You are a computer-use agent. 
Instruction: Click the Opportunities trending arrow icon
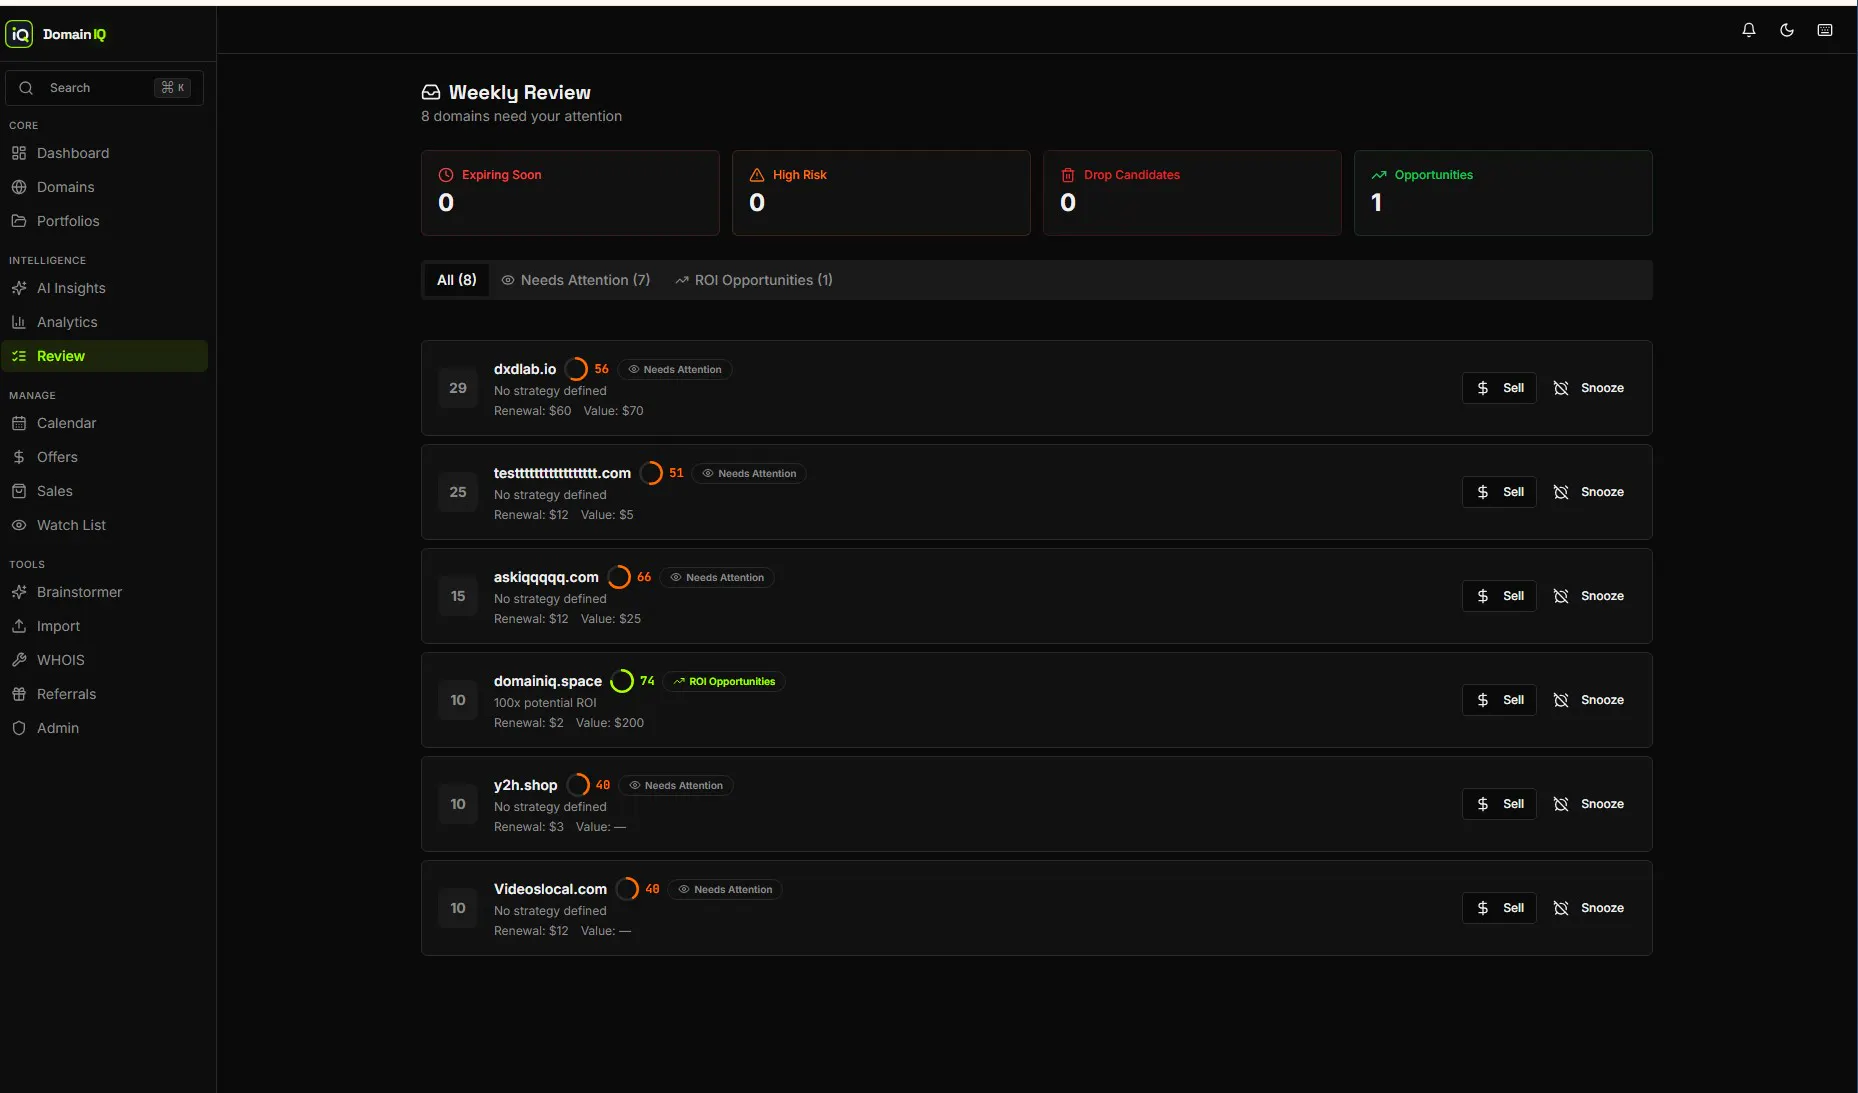click(x=1379, y=175)
